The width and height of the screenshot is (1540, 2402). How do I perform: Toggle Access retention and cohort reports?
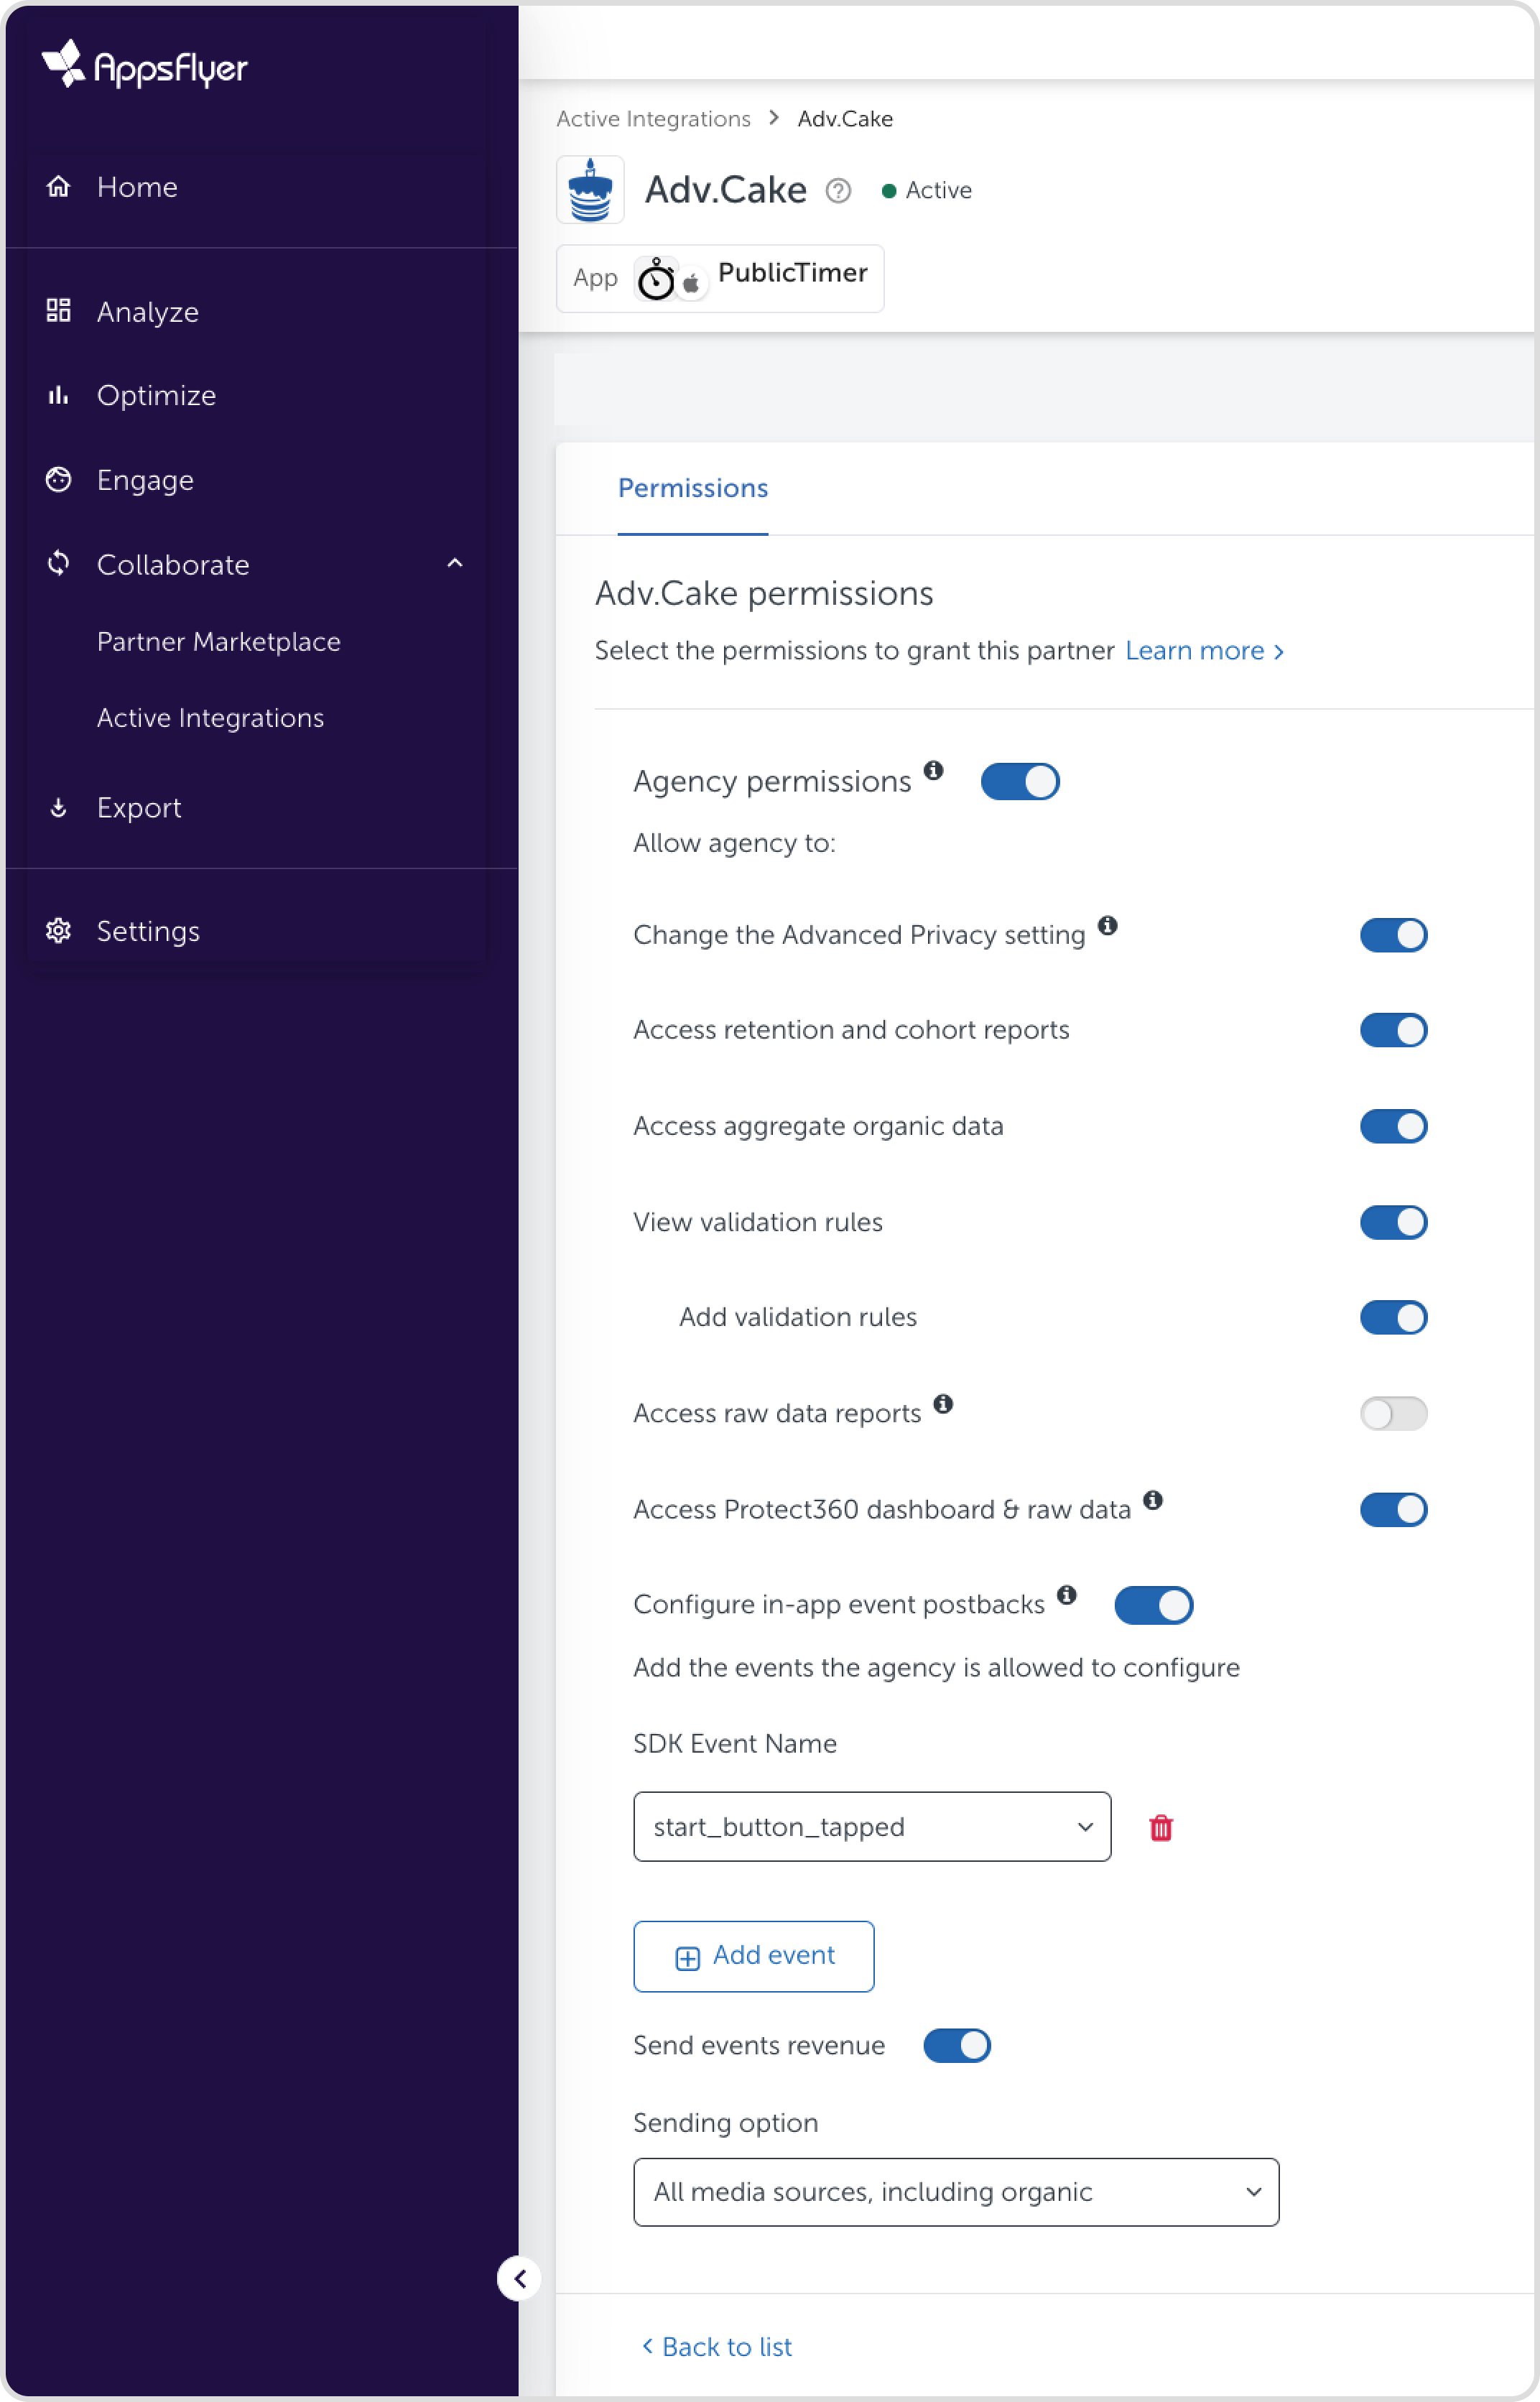click(1394, 1031)
